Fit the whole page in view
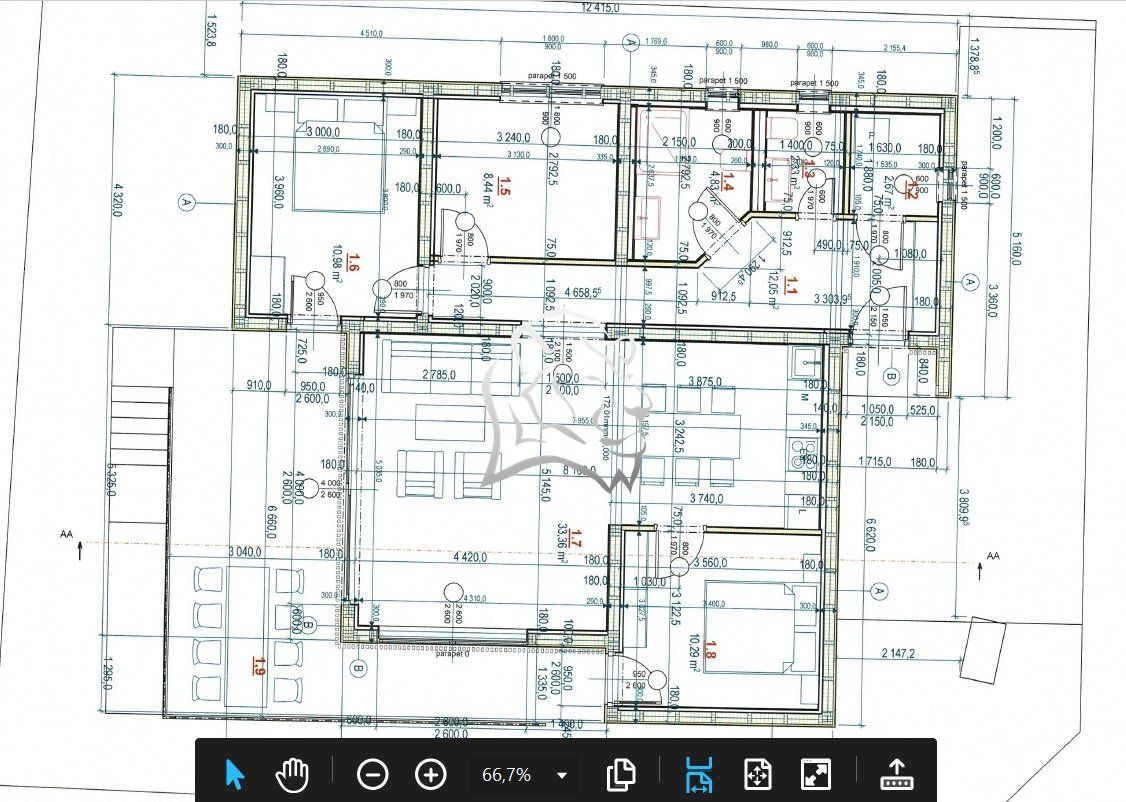The height and width of the screenshot is (802, 1126). [757, 774]
